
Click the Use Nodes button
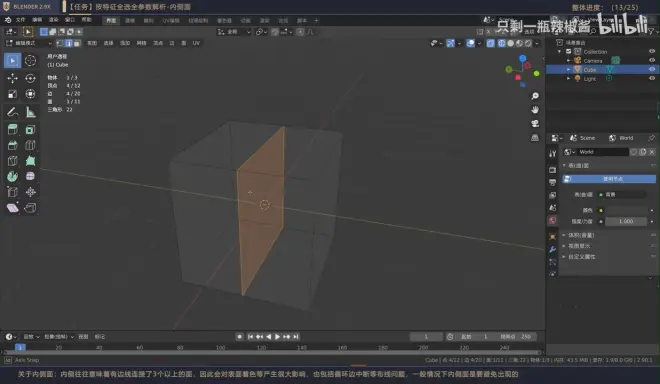(609, 179)
